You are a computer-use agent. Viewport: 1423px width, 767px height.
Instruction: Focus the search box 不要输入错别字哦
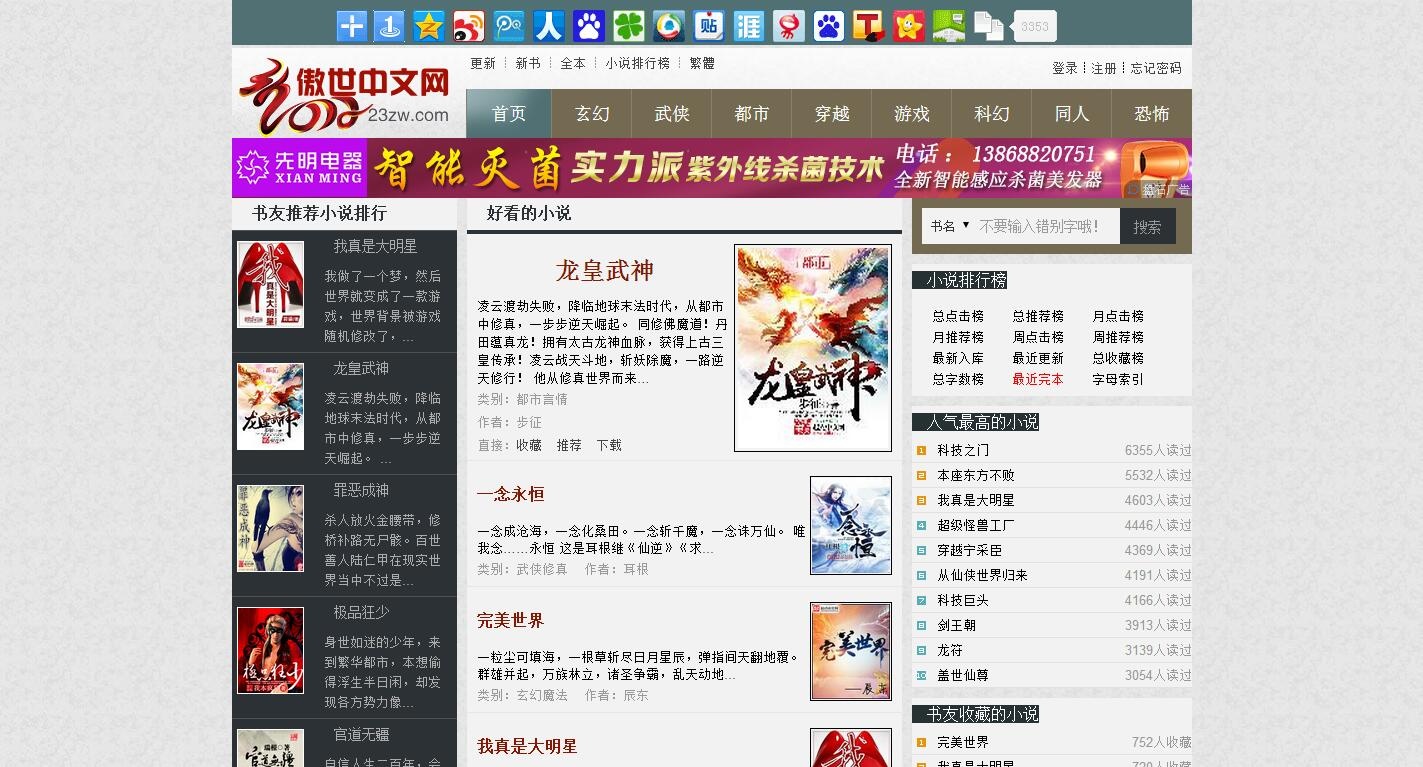pos(1046,227)
